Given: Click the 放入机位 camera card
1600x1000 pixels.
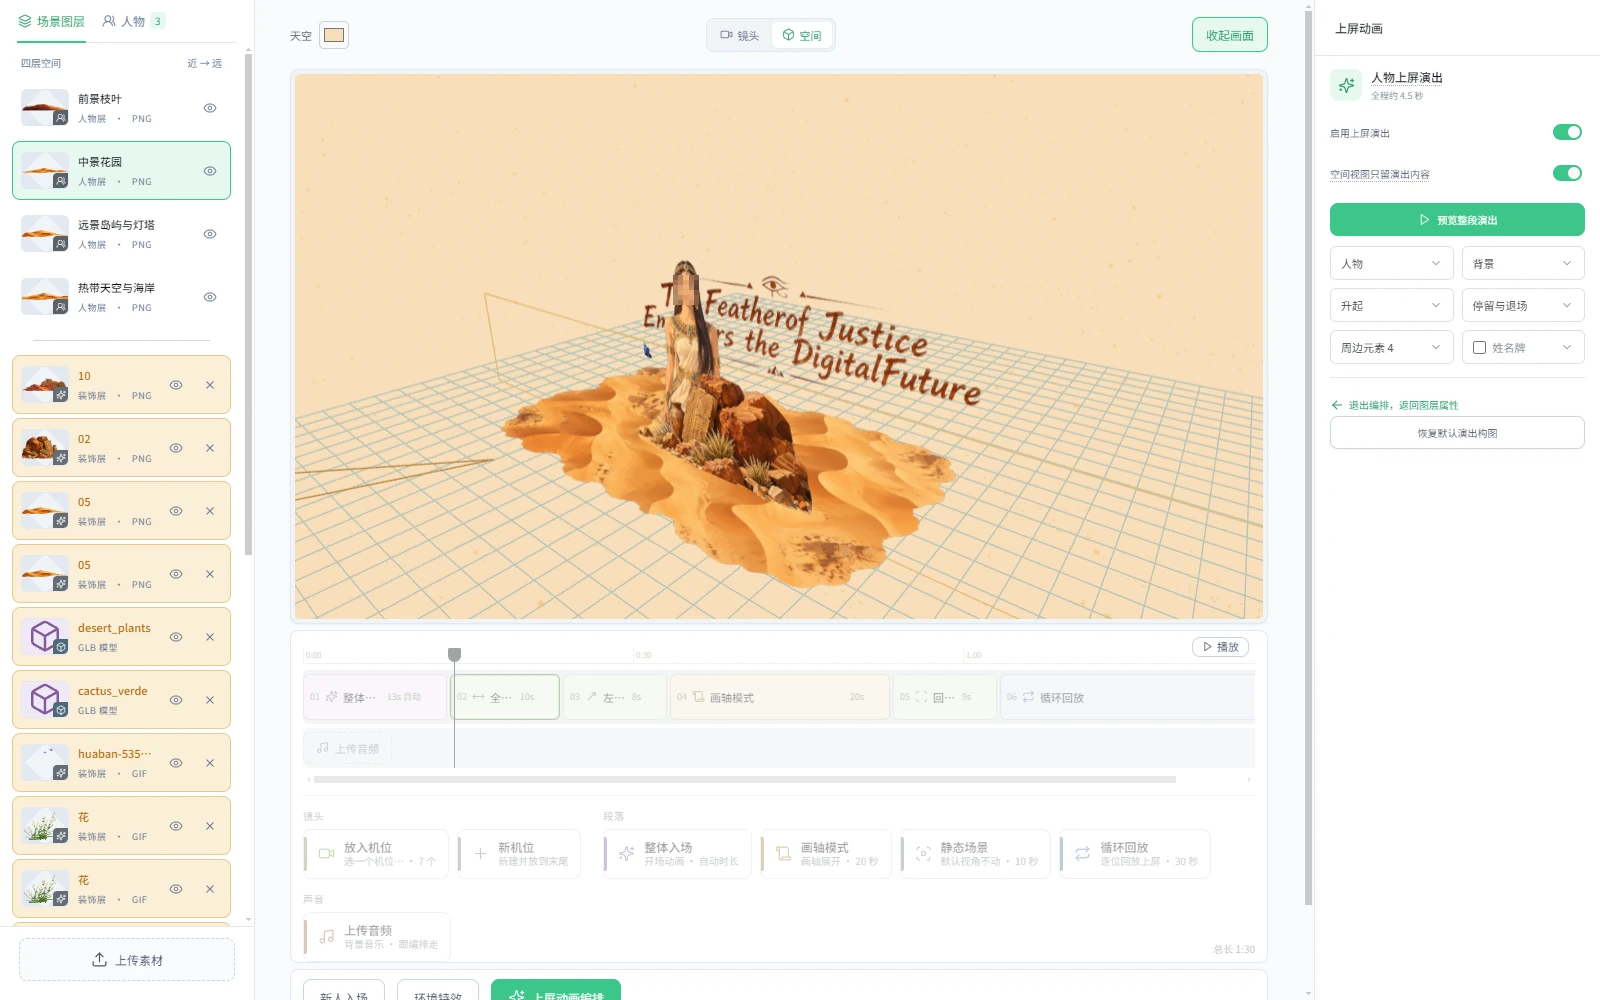Looking at the screenshot, I should (x=376, y=853).
